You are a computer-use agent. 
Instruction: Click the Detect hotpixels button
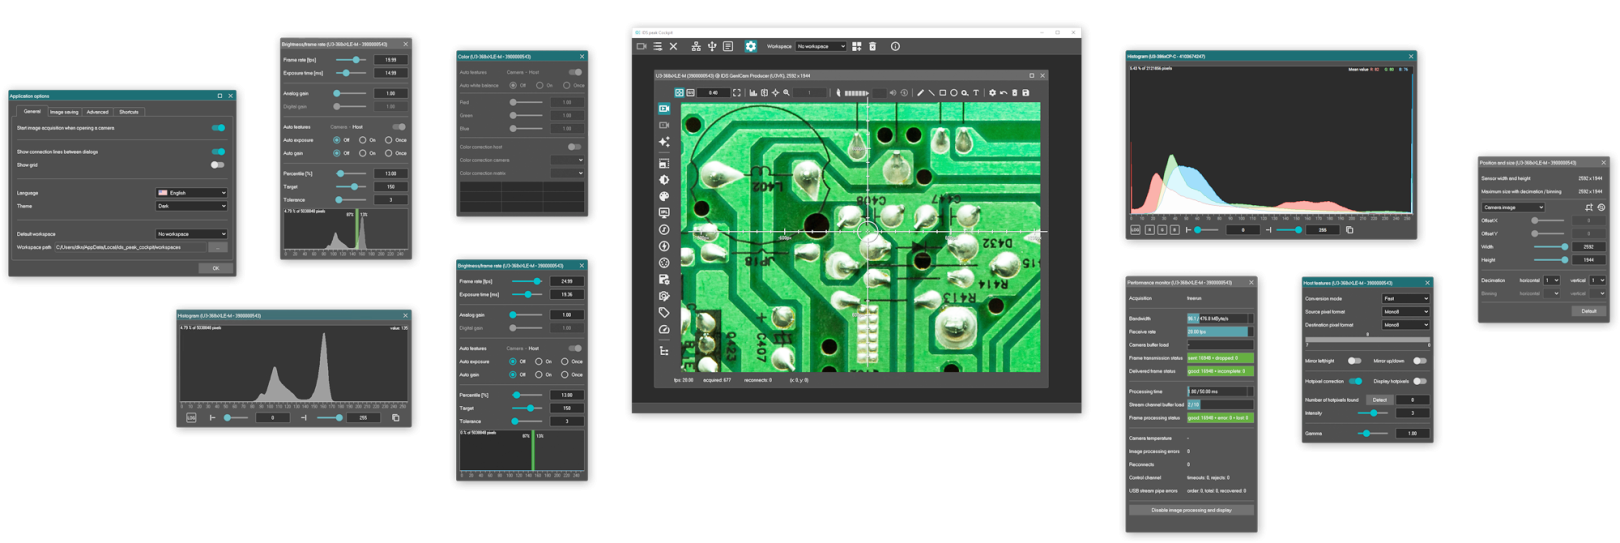point(1380,400)
